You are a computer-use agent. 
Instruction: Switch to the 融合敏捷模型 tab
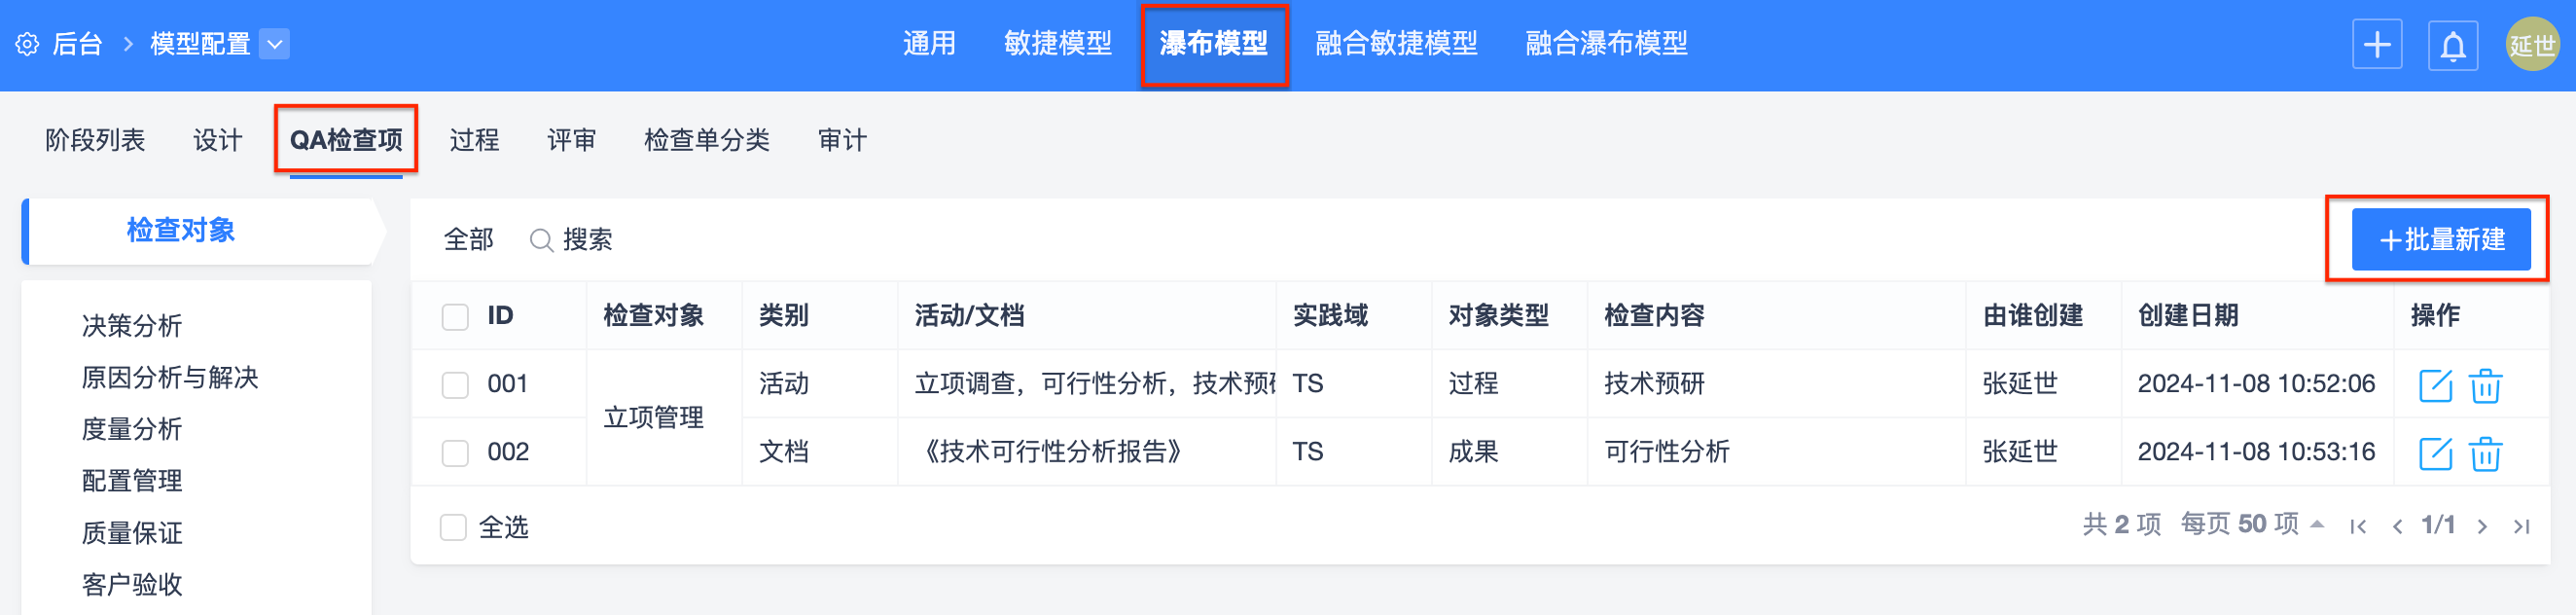coord(1396,44)
